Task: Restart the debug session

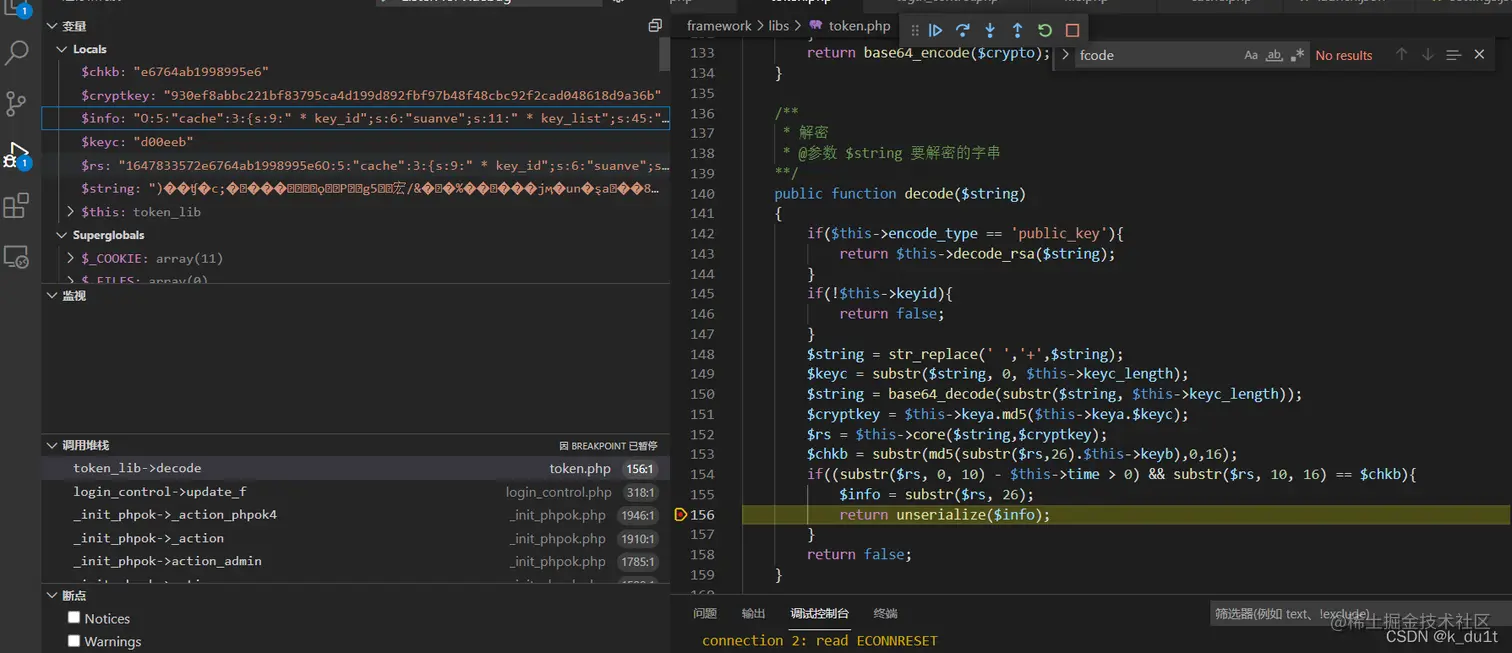Action: 1045,31
